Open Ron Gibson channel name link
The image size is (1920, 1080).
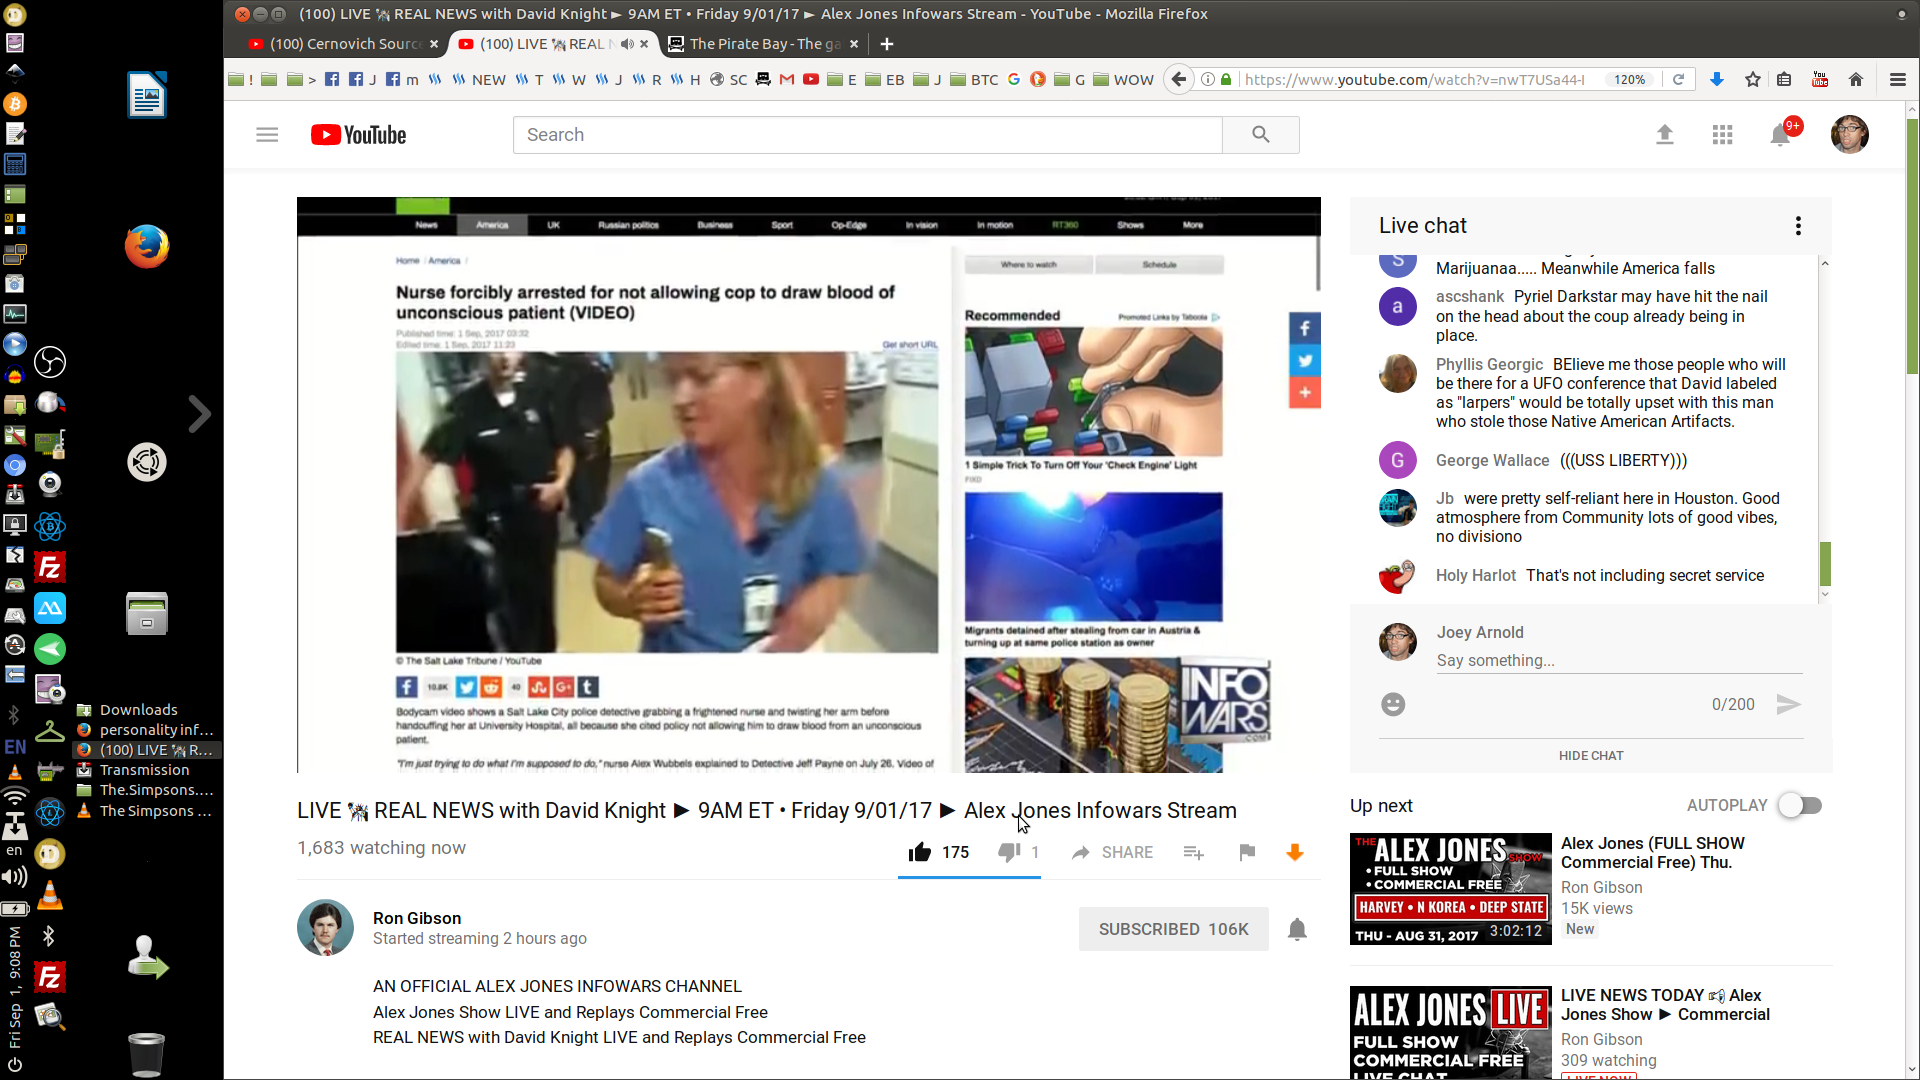click(x=417, y=918)
